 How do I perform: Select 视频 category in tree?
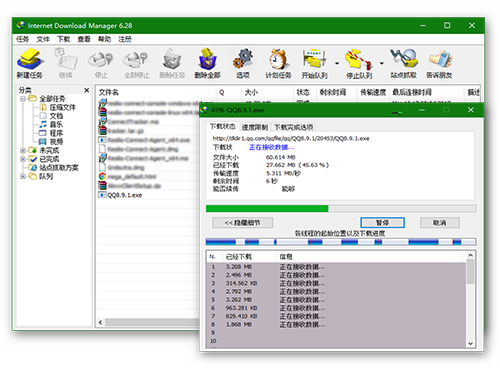(x=51, y=142)
